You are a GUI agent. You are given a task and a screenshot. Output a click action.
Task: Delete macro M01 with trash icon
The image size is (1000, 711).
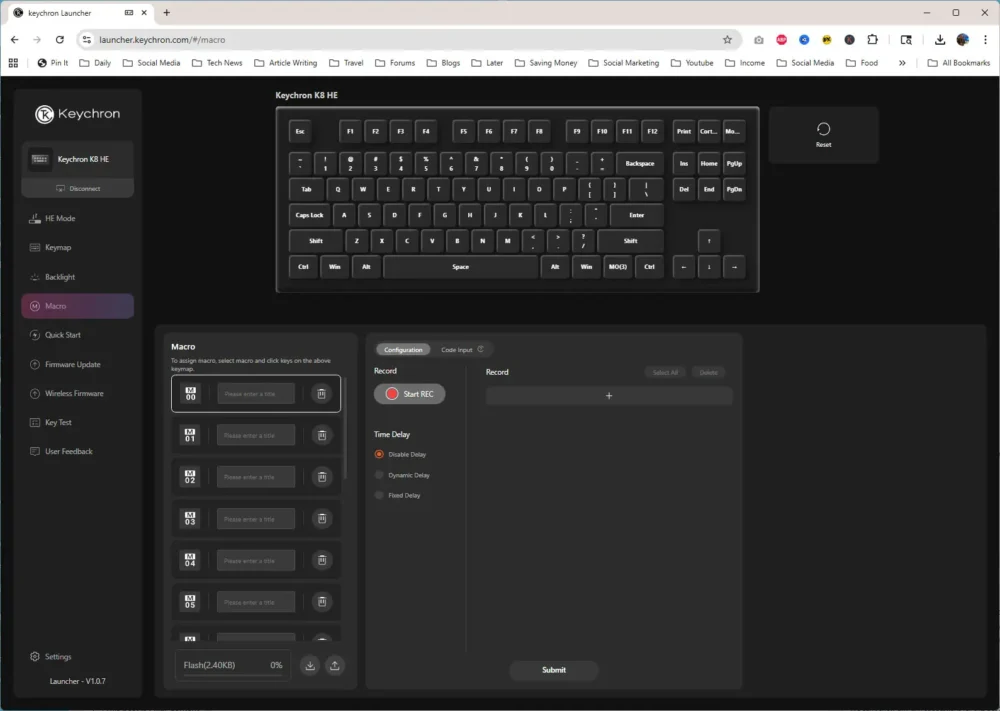321,436
